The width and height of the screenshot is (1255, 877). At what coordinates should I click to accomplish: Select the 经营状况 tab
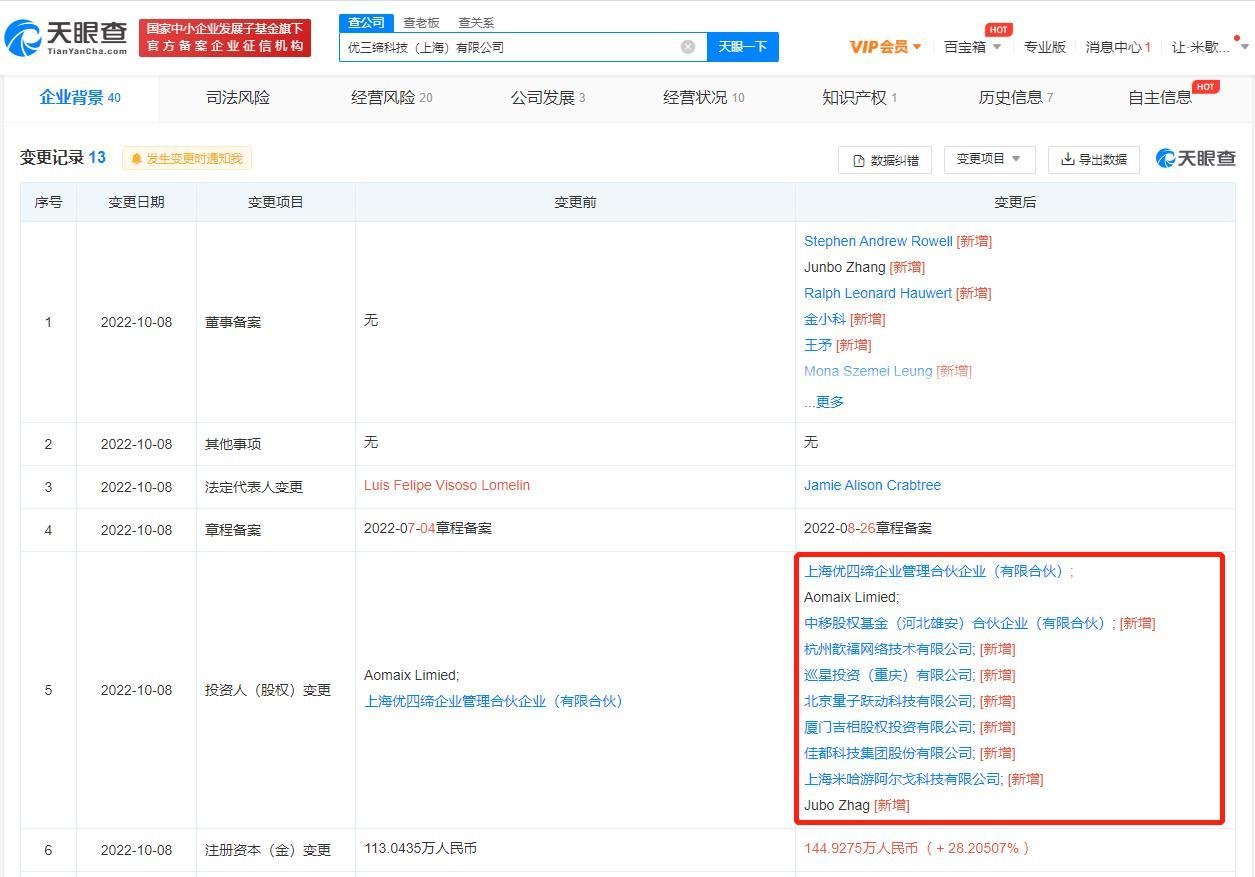click(x=704, y=97)
